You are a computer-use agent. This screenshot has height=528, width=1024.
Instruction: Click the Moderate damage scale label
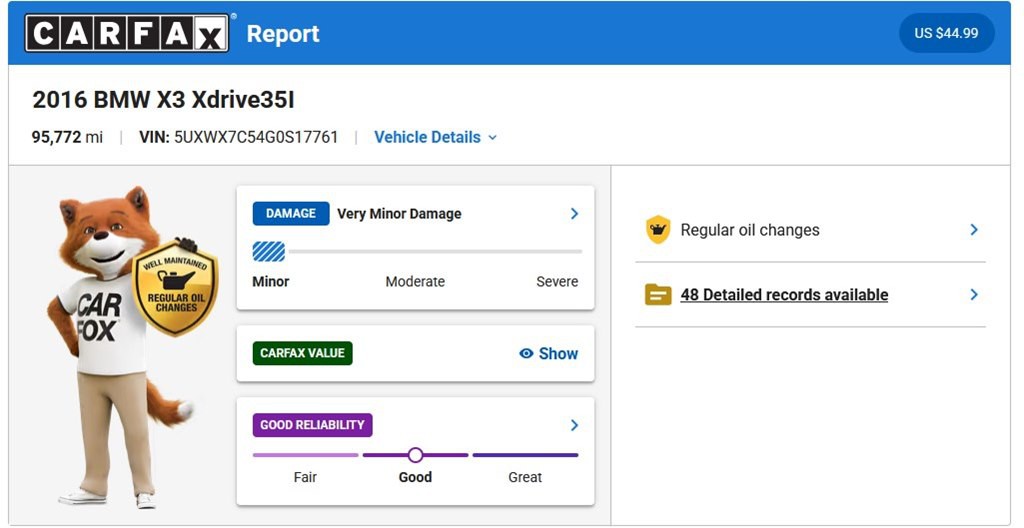[415, 282]
